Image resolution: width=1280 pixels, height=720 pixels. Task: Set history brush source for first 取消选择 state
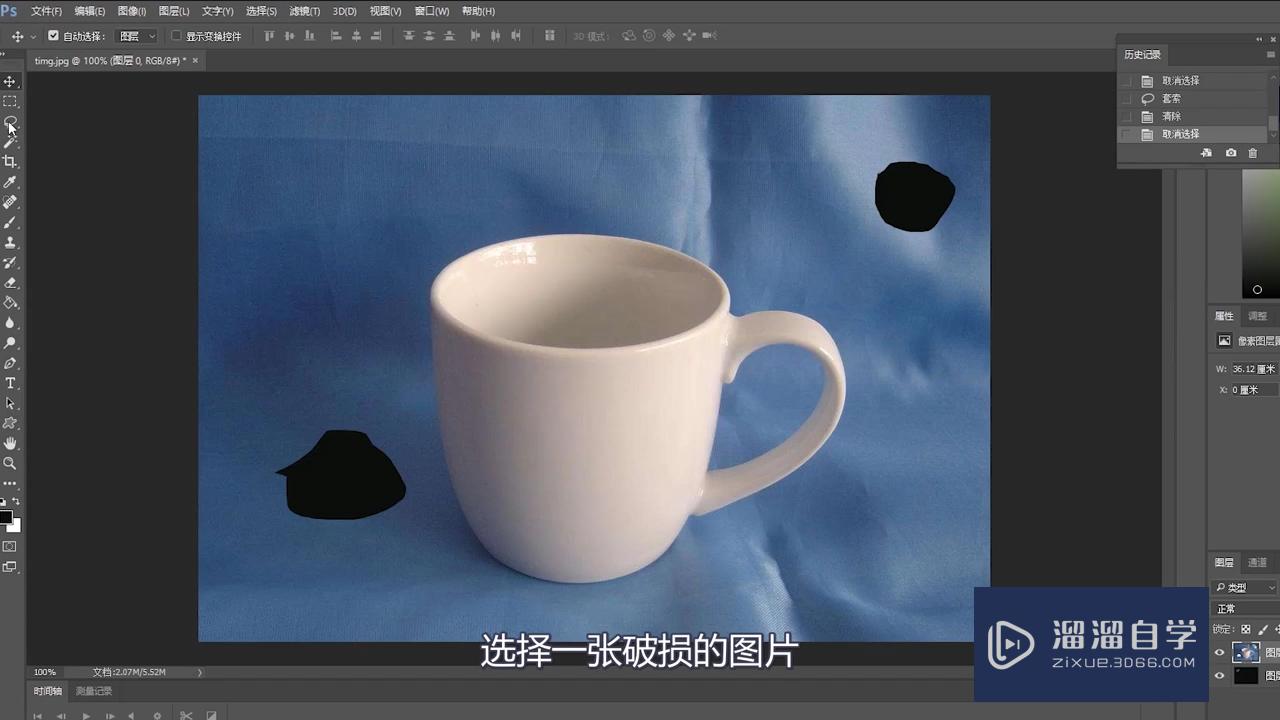click(x=1127, y=81)
